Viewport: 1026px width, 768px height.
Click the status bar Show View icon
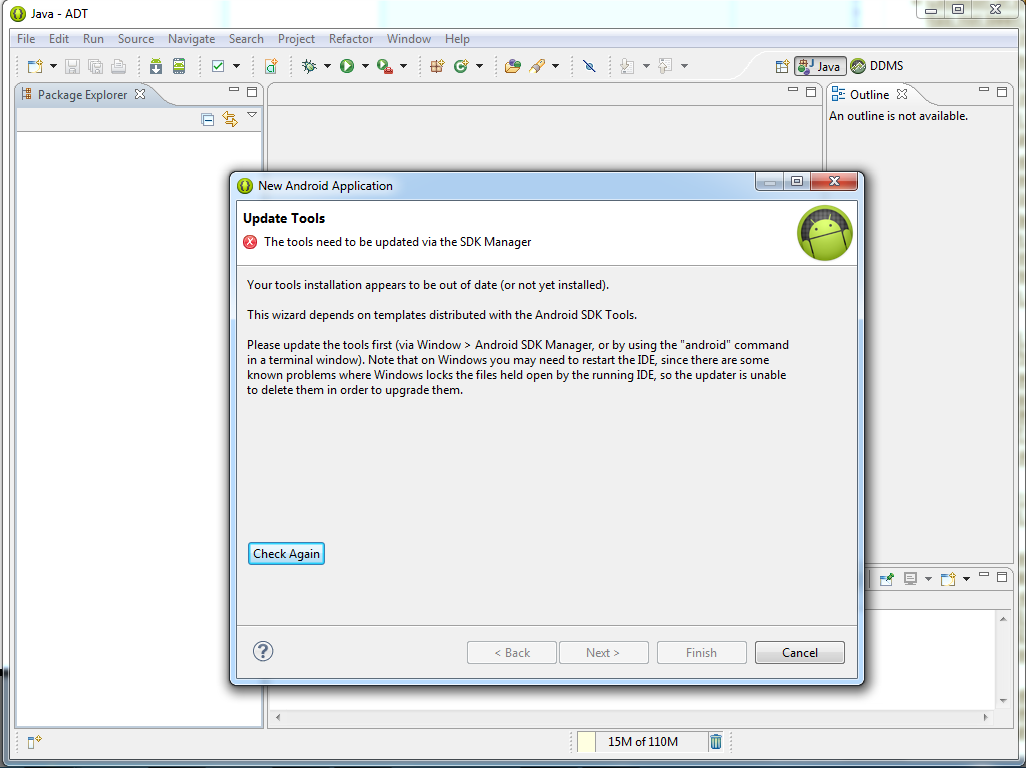coord(34,741)
